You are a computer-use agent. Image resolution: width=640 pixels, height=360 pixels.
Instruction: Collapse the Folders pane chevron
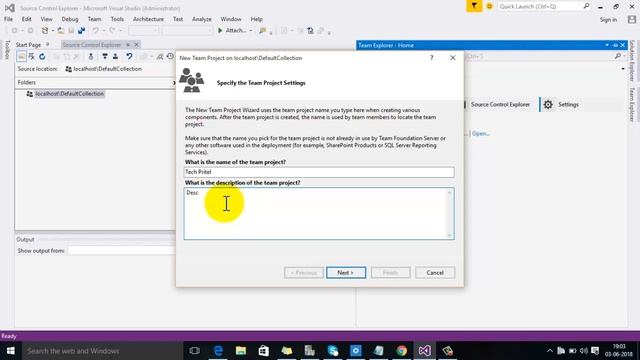pyautogui.click(x=174, y=83)
